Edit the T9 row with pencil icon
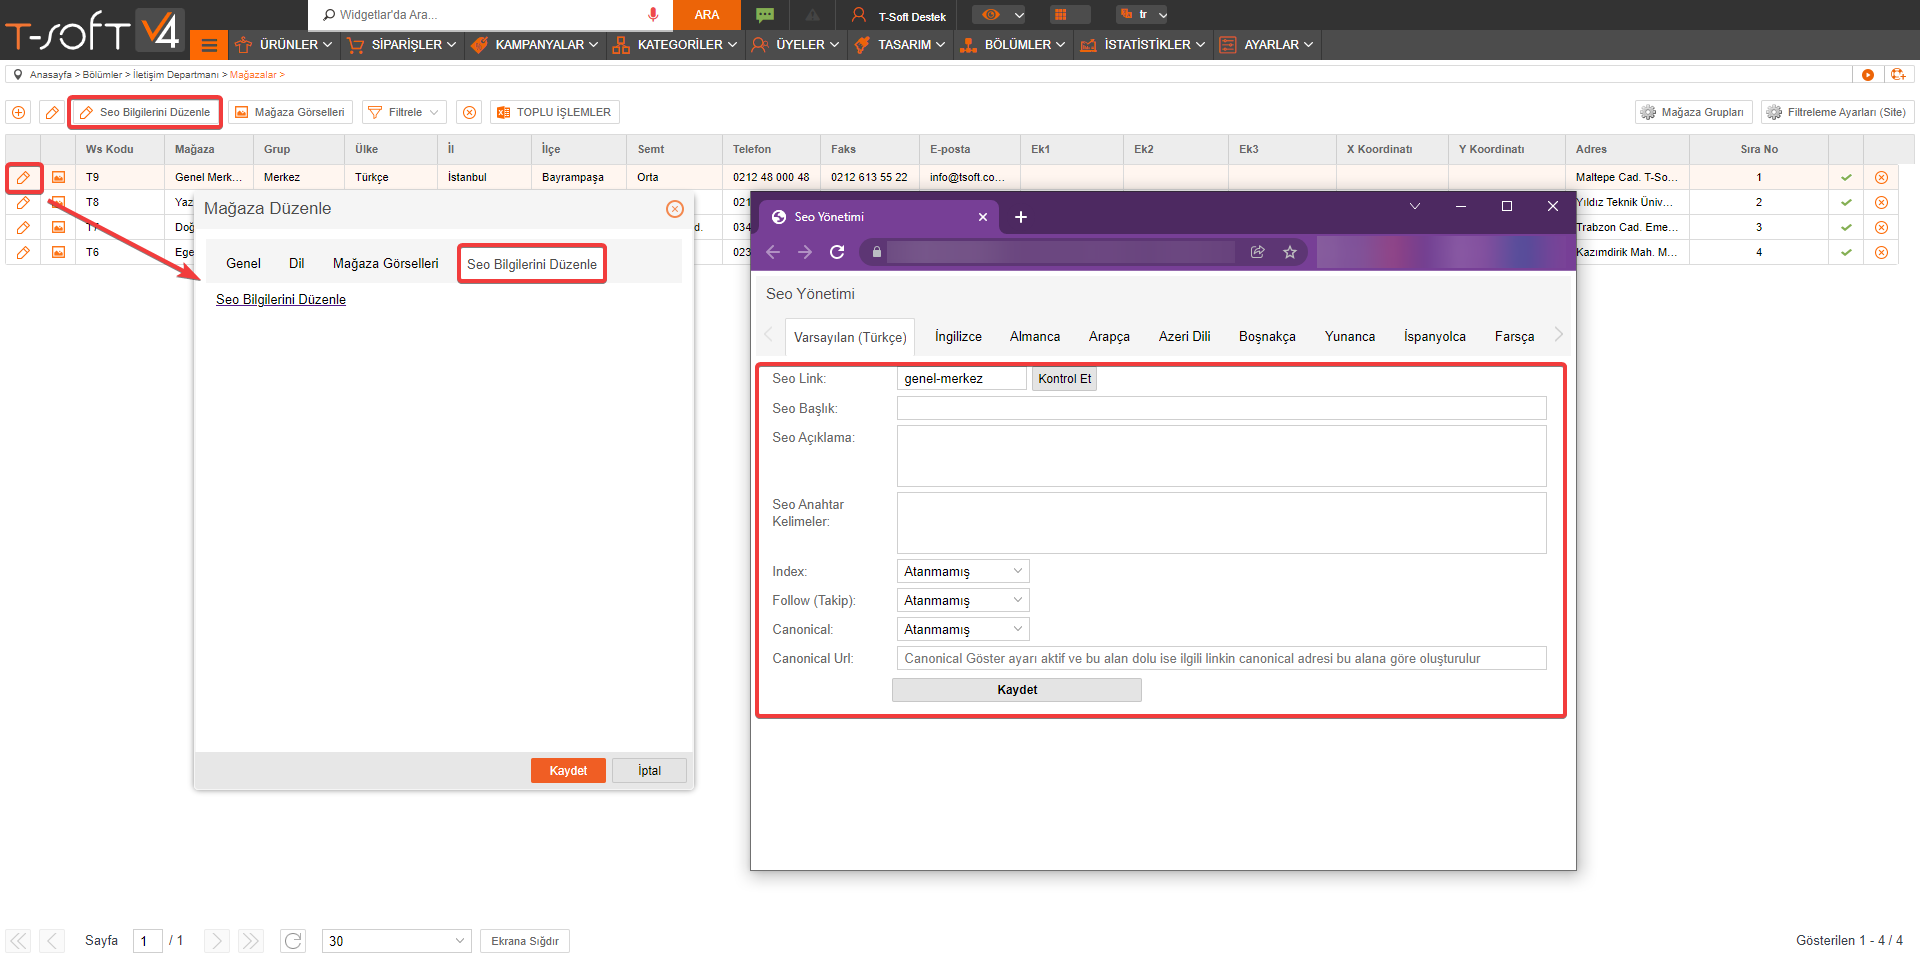 pos(23,177)
